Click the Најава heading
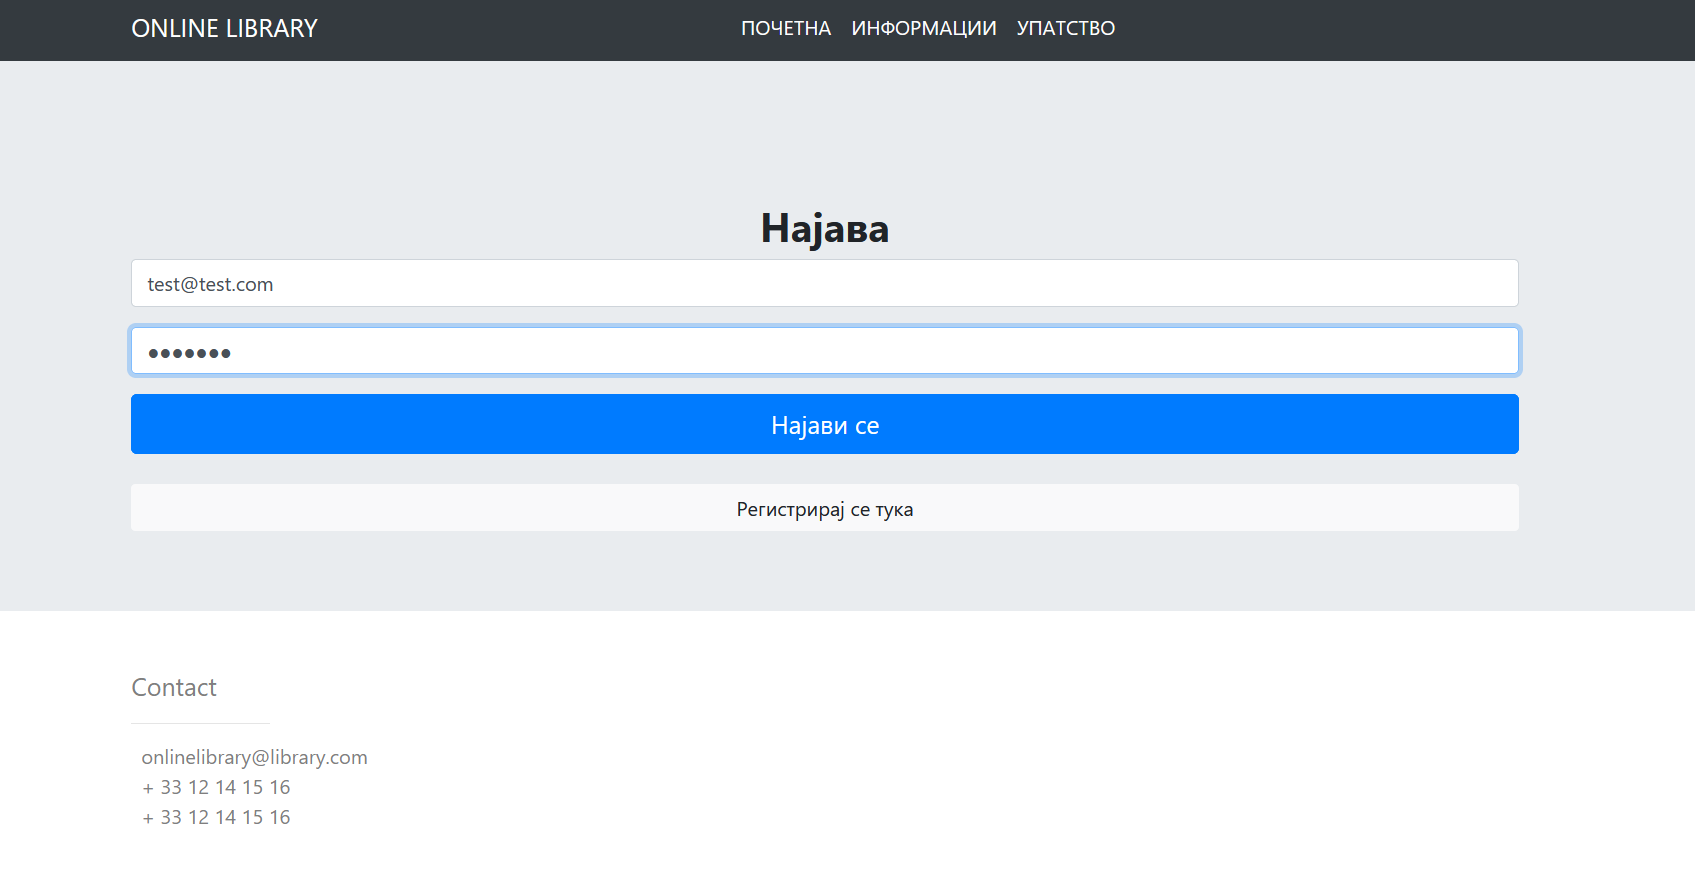 coord(824,228)
